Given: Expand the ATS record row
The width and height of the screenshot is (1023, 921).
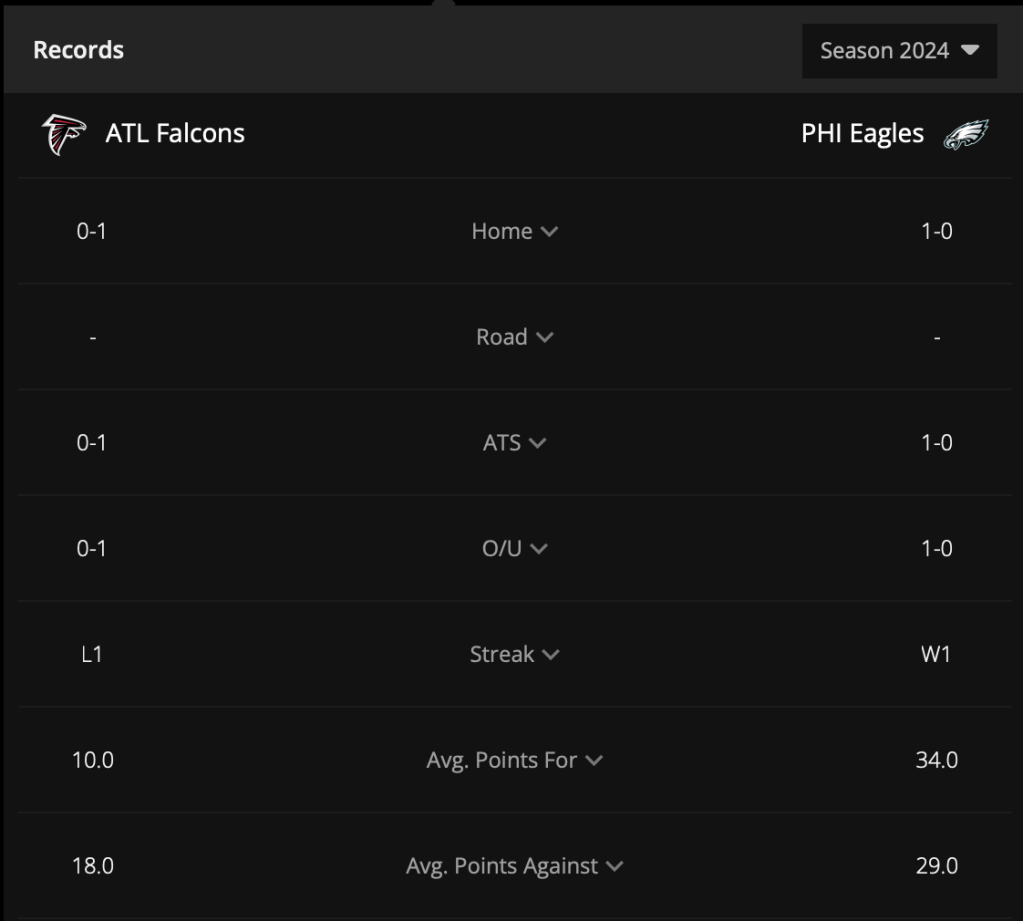Looking at the screenshot, I should point(515,442).
